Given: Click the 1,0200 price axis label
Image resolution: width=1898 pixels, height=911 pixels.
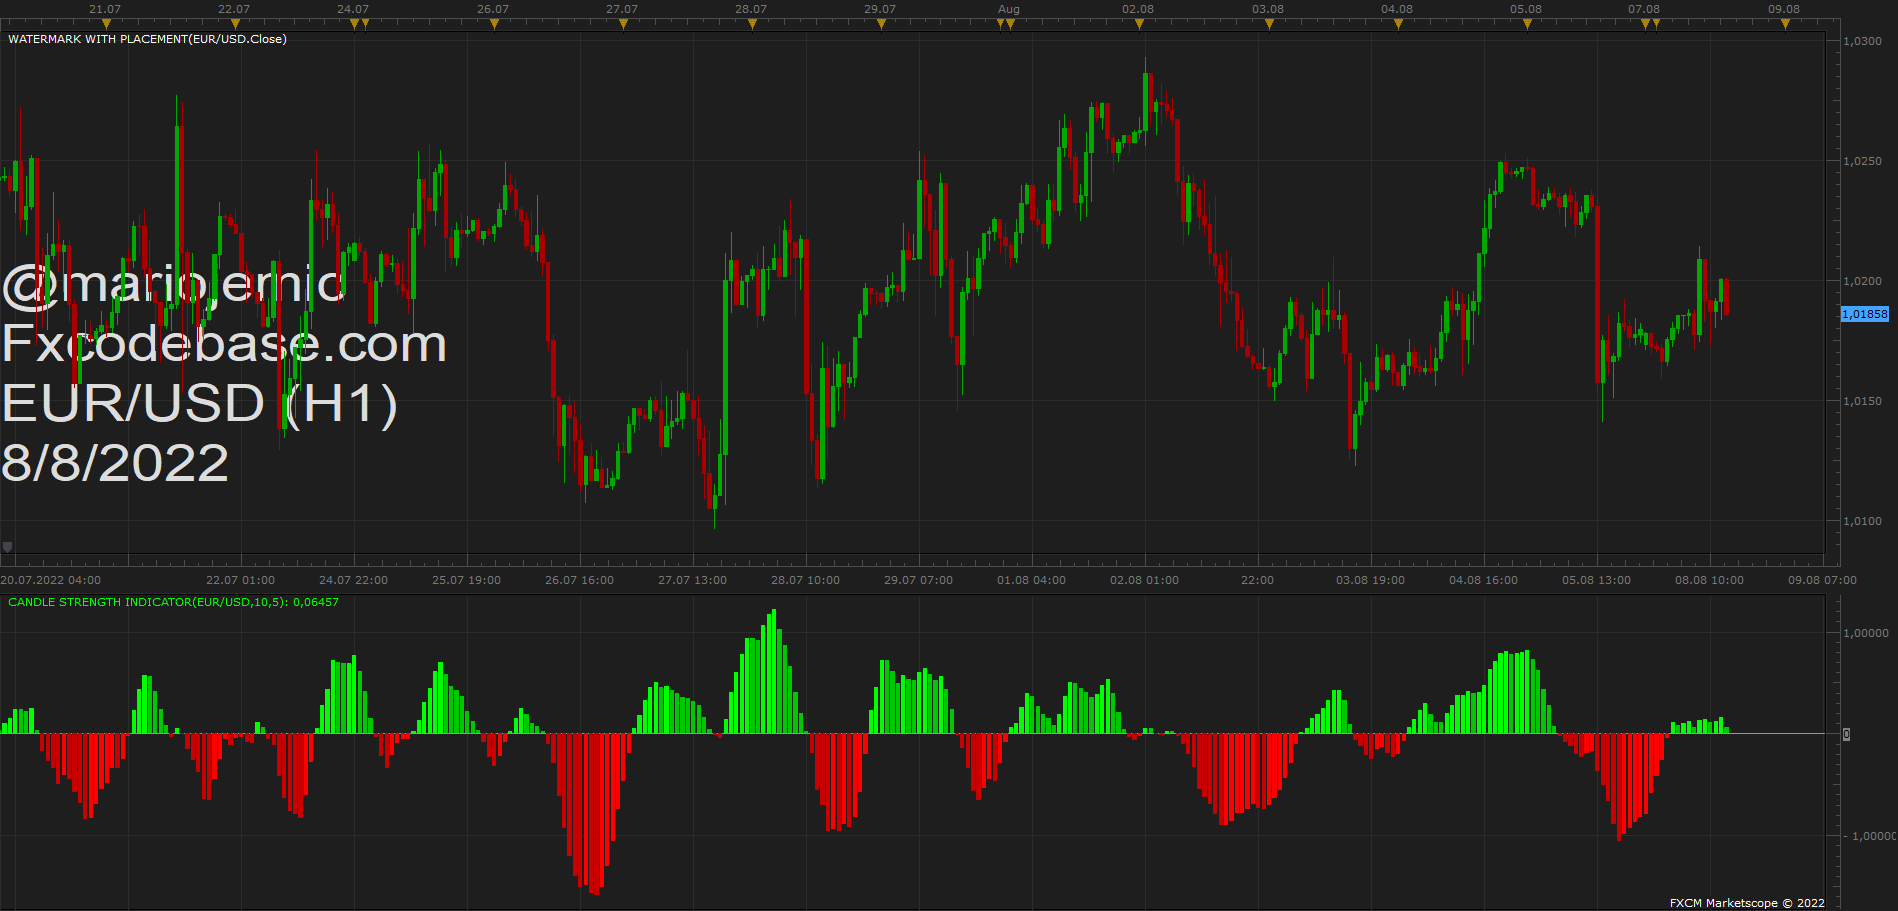Looking at the screenshot, I should click(1862, 281).
